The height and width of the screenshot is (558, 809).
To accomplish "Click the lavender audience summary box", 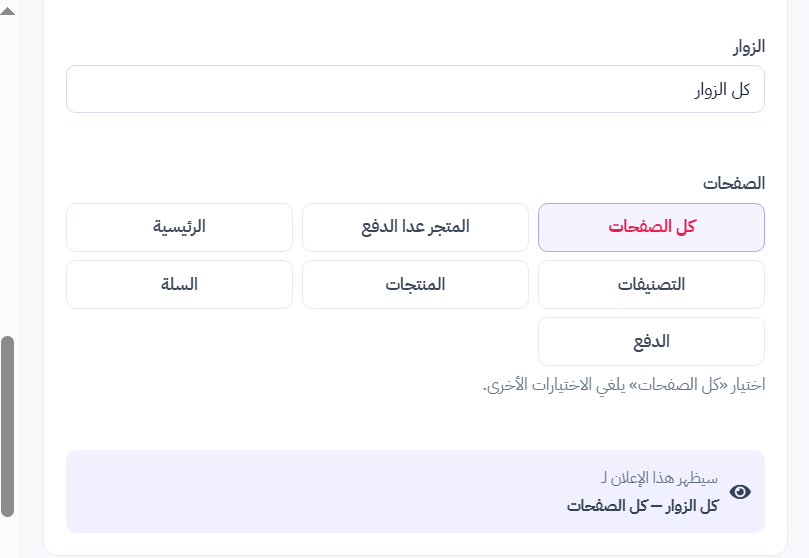I will [x=415, y=491].
